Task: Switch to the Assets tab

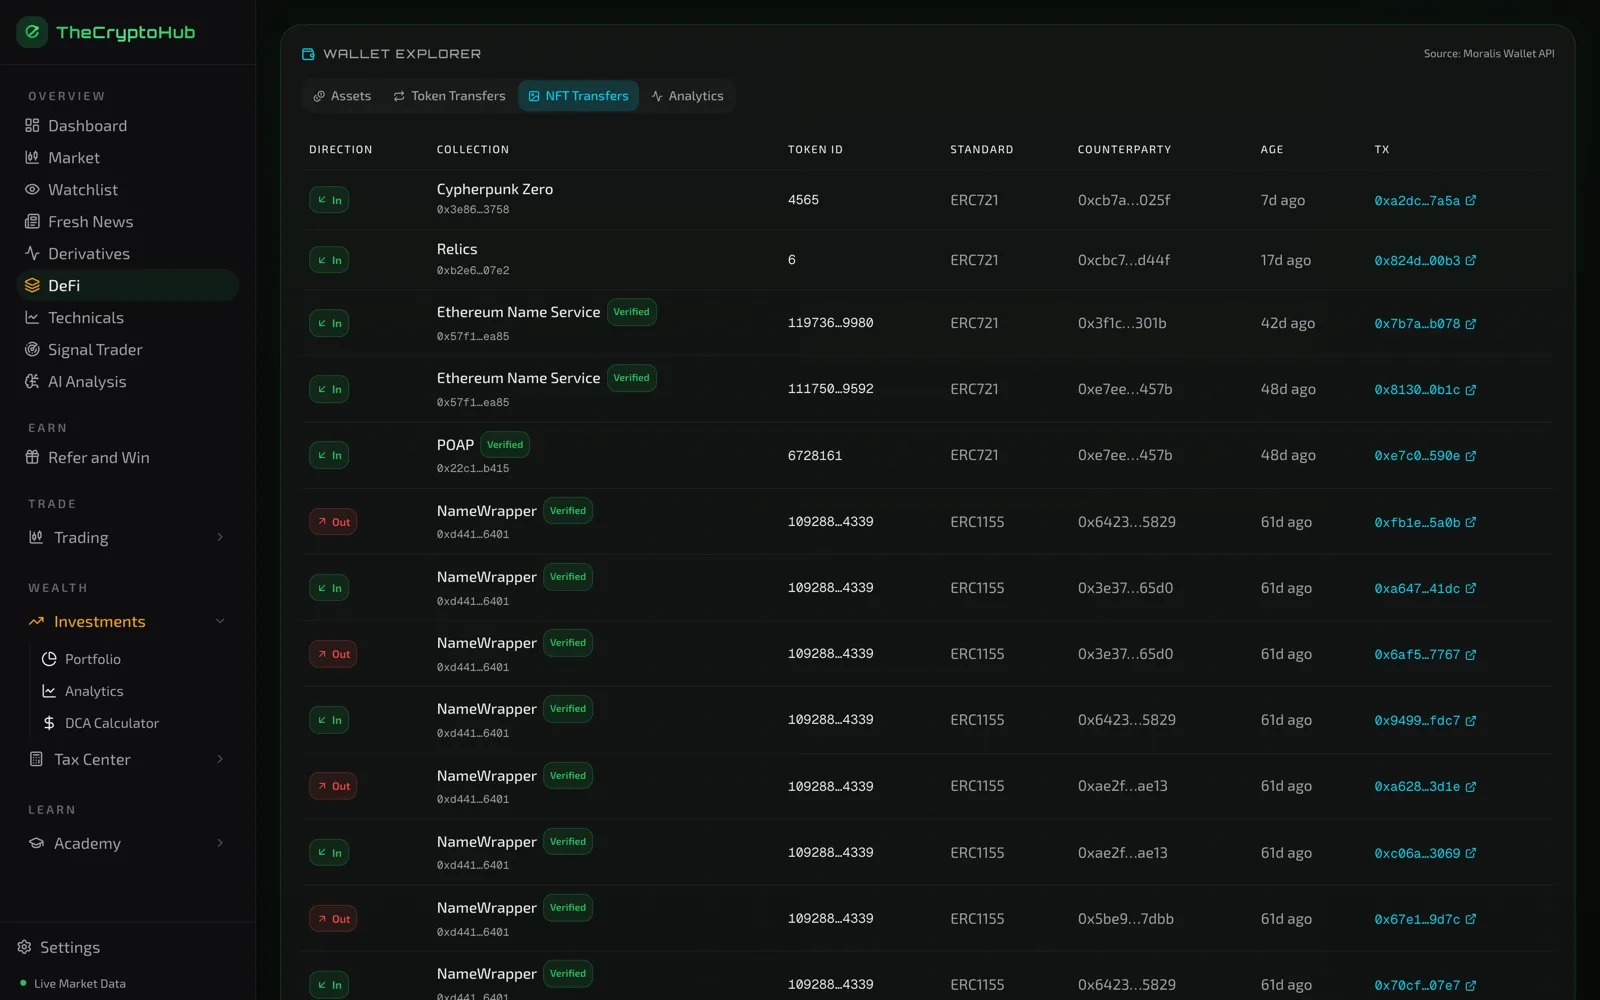Action: tap(342, 96)
